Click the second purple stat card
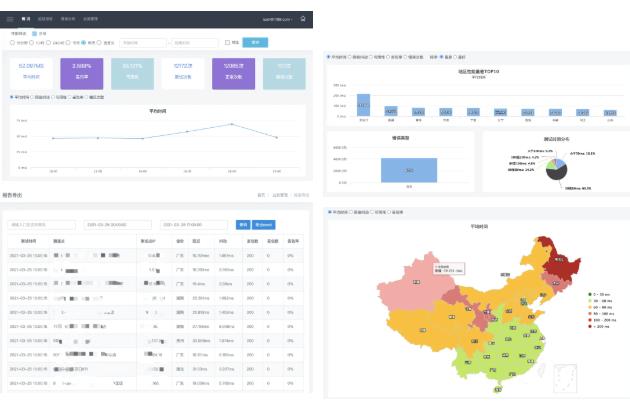Screen dimensions: 630x405 233,74
